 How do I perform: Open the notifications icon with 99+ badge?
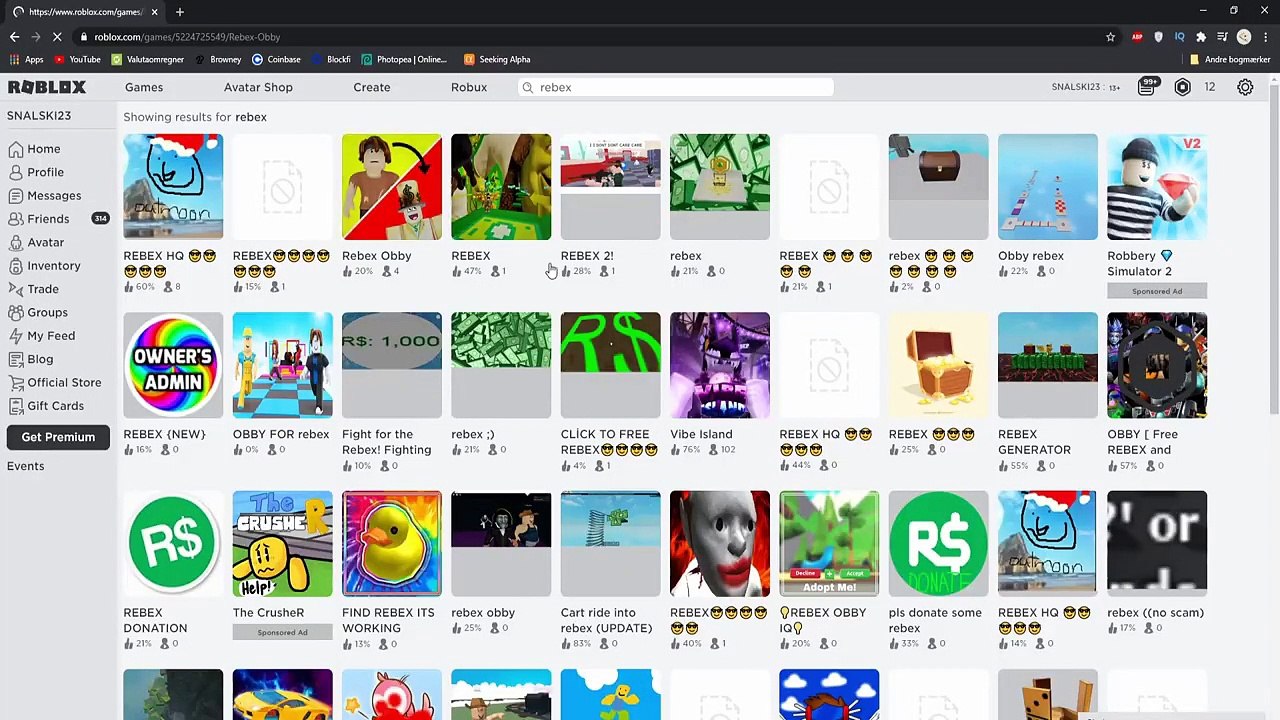click(x=1147, y=87)
